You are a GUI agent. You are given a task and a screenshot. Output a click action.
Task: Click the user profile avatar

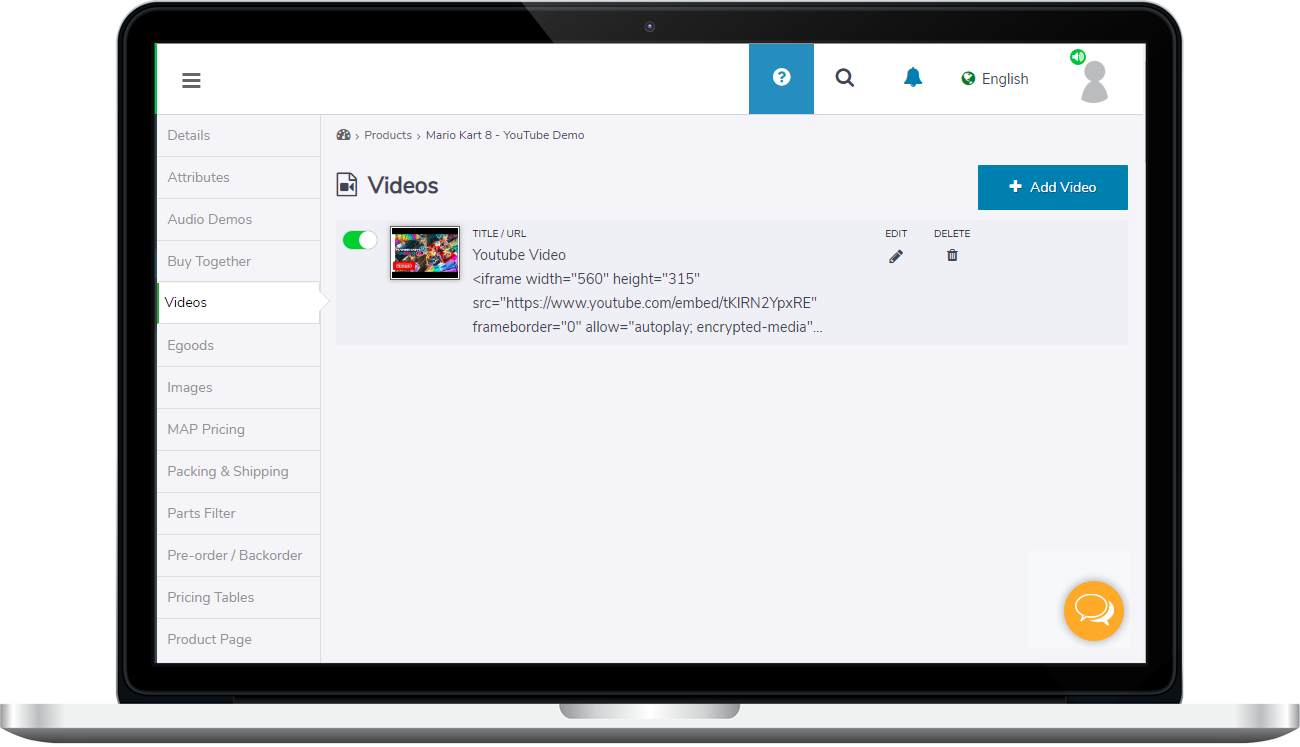(x=1094, y=82)
